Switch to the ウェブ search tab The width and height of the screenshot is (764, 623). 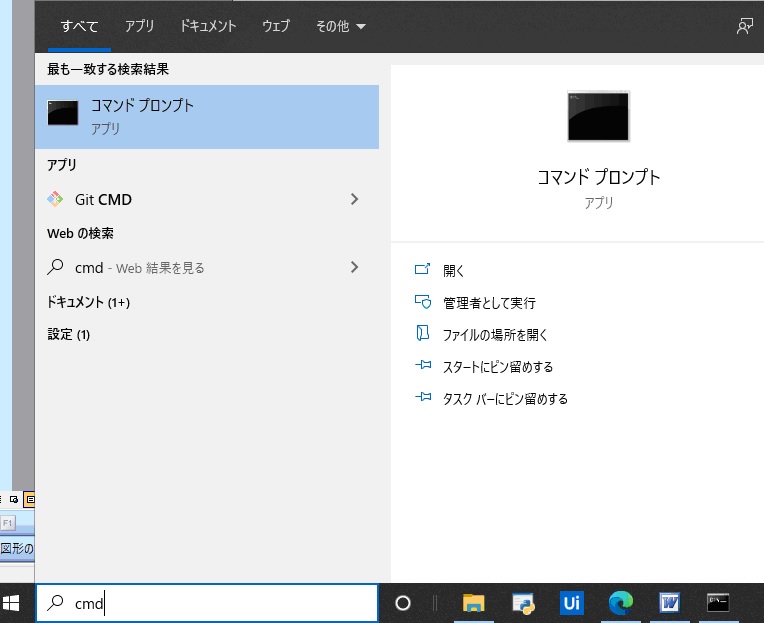[276, 26]
